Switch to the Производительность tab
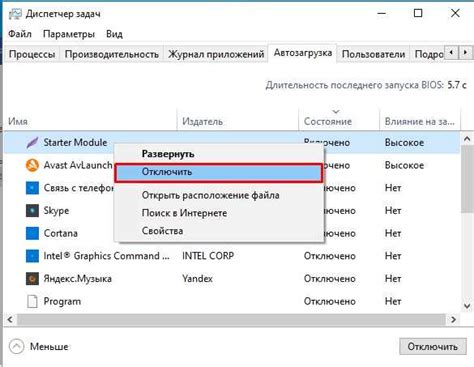Screen dimensions: 474x367 [x=112, y=54]
